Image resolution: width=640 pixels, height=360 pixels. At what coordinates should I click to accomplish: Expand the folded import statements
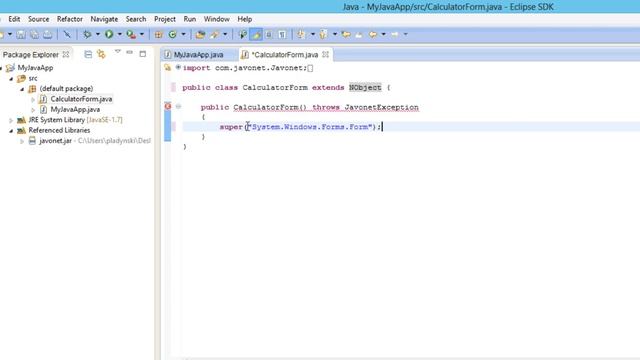point(178,67)
